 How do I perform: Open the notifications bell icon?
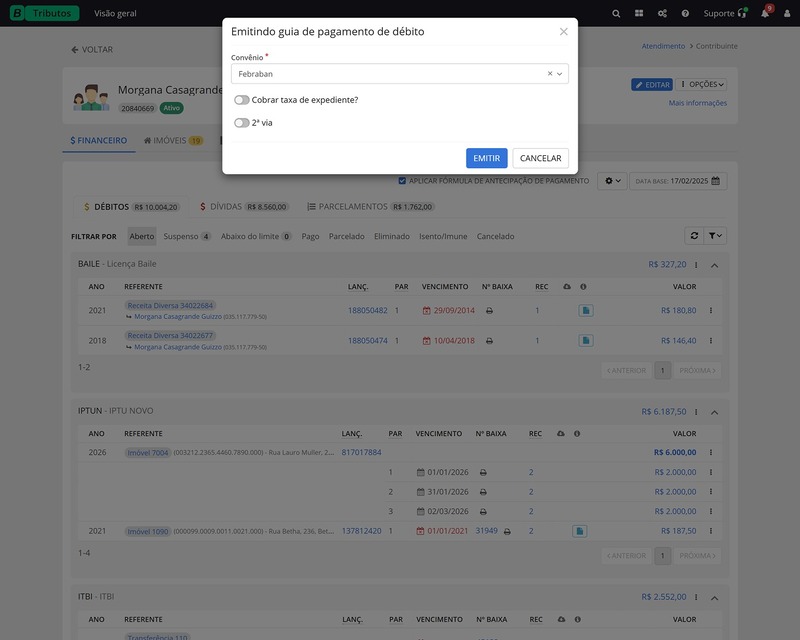[x=765, y=14]
